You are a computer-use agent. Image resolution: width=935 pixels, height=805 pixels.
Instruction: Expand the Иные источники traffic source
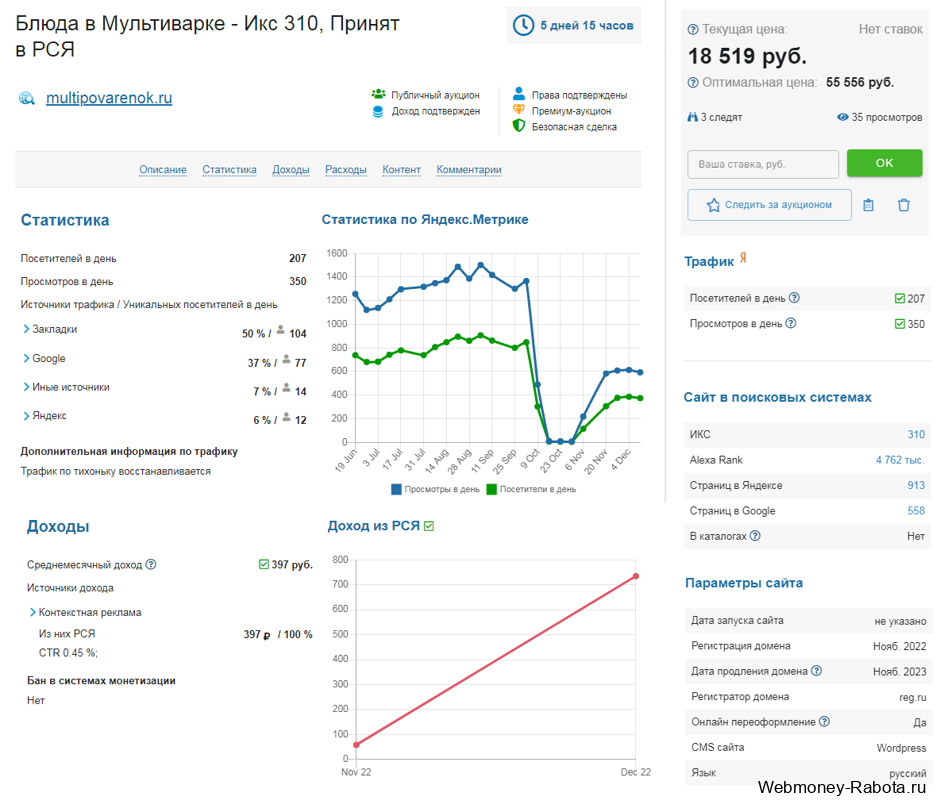[26, 387]
